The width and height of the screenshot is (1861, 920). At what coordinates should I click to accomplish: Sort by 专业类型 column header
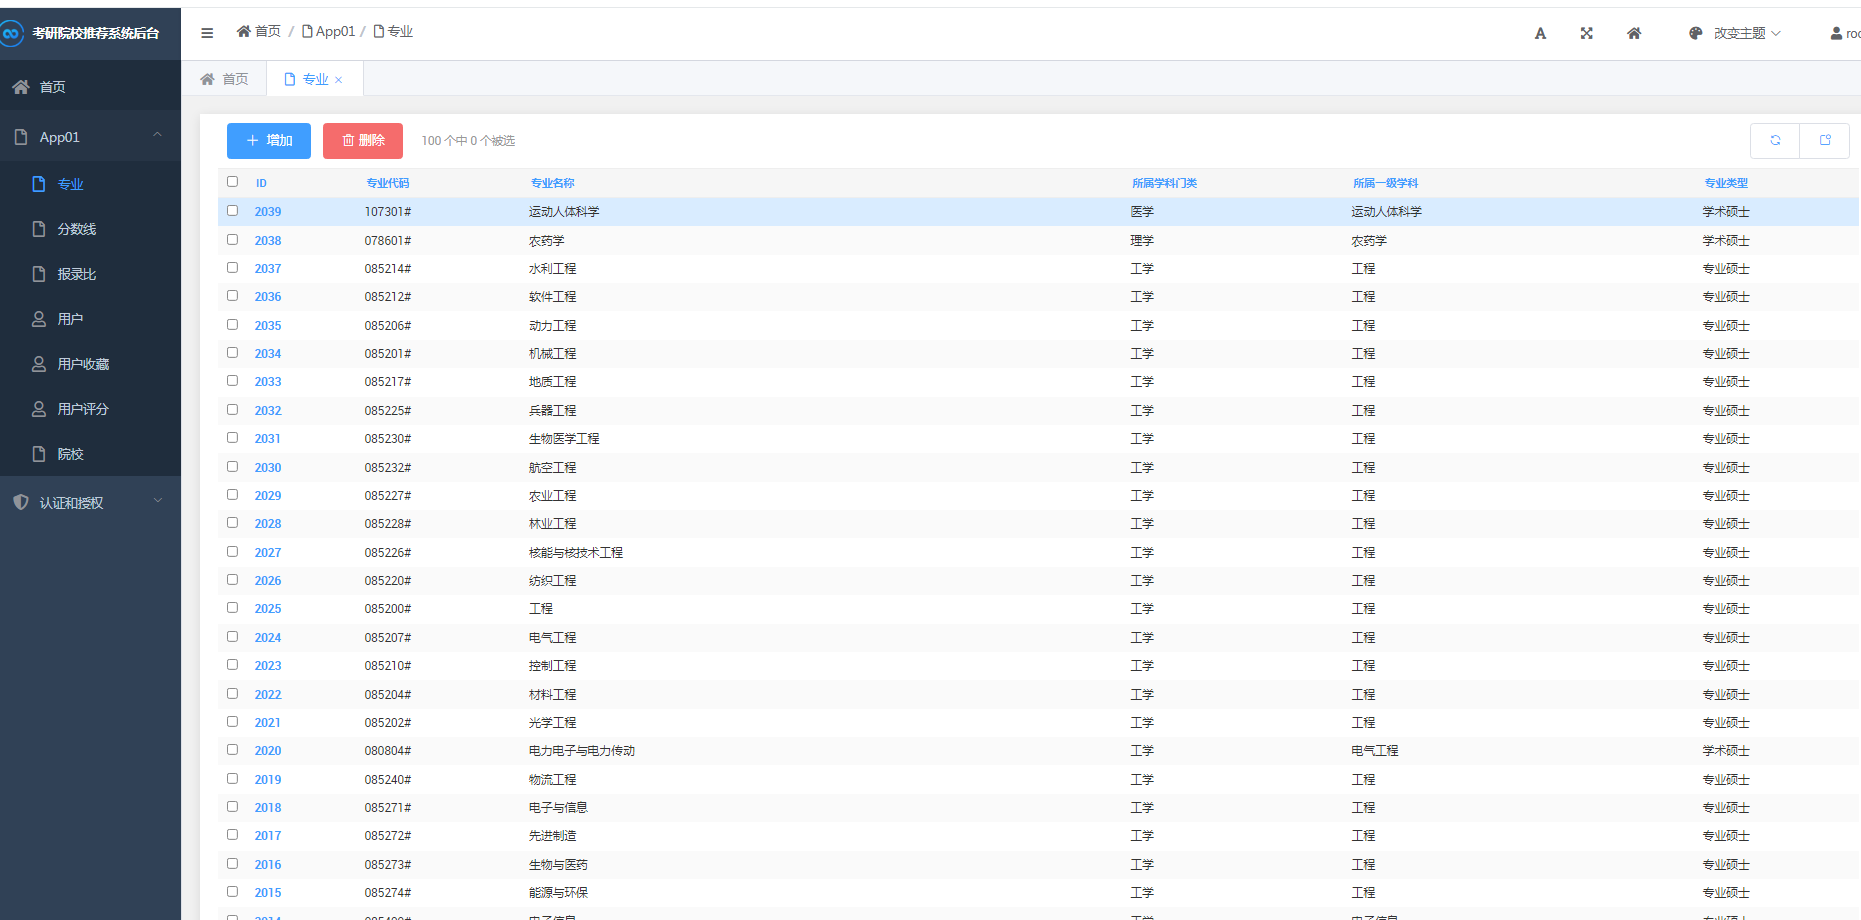(x=1726, y=183)
